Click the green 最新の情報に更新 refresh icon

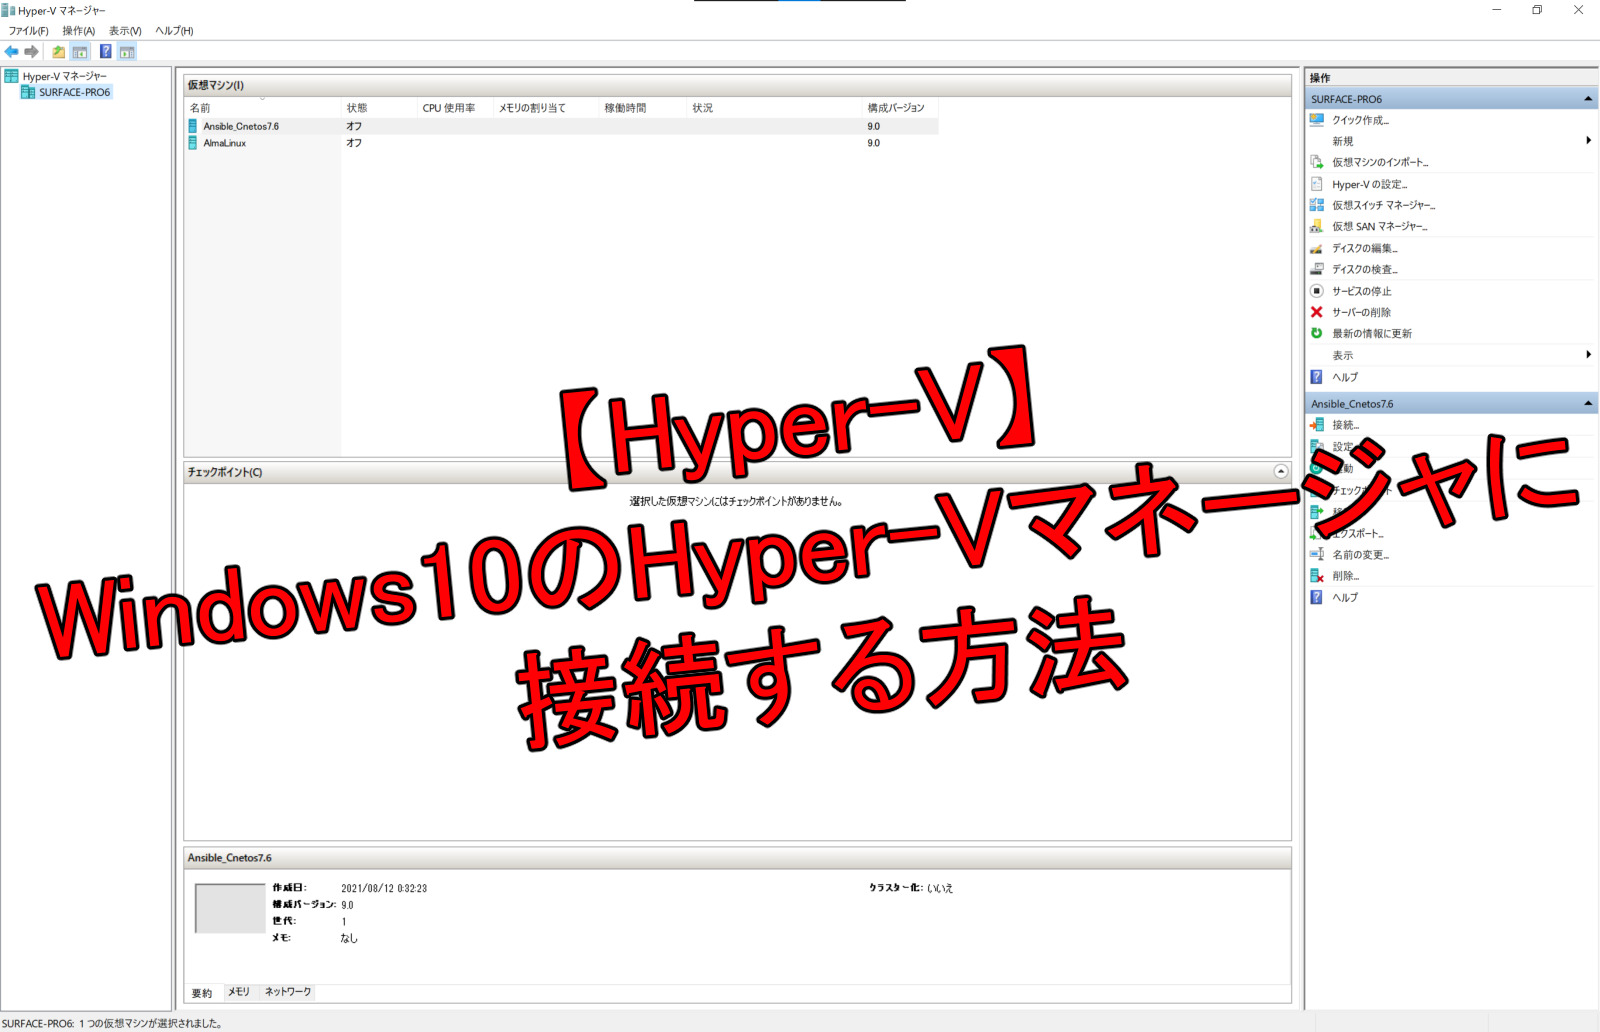click(x=1317, y=333)
